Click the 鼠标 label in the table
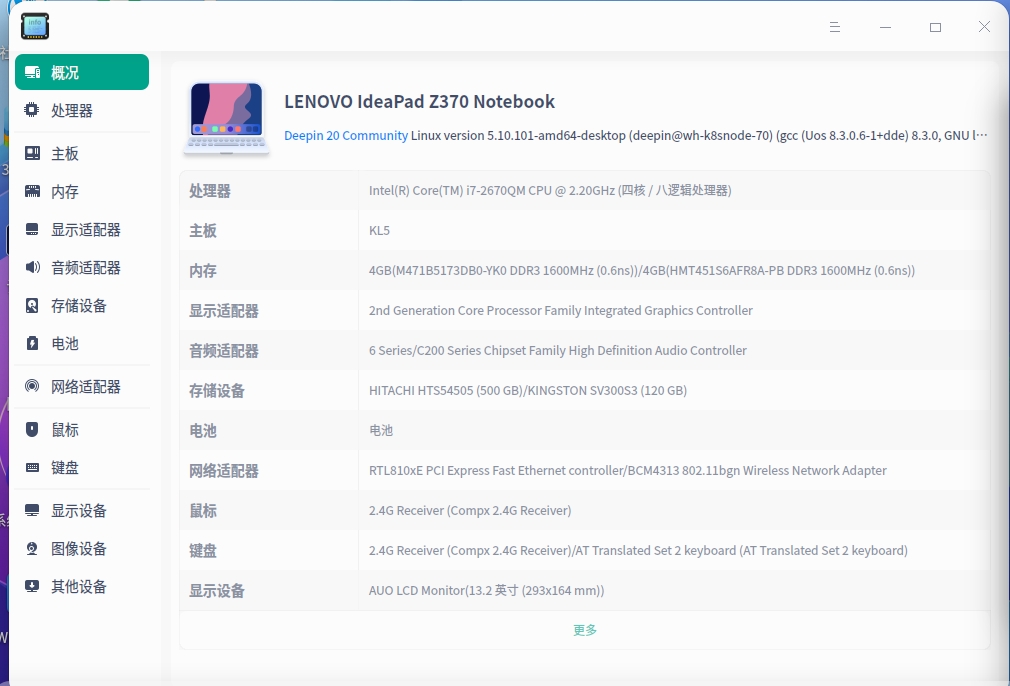The image size is (1010, 686). pos(203,510)
